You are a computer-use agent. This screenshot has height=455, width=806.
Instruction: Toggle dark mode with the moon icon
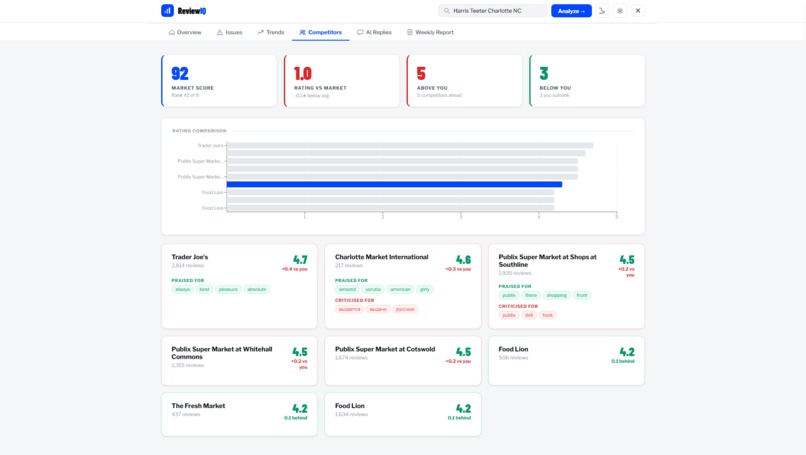602,11
